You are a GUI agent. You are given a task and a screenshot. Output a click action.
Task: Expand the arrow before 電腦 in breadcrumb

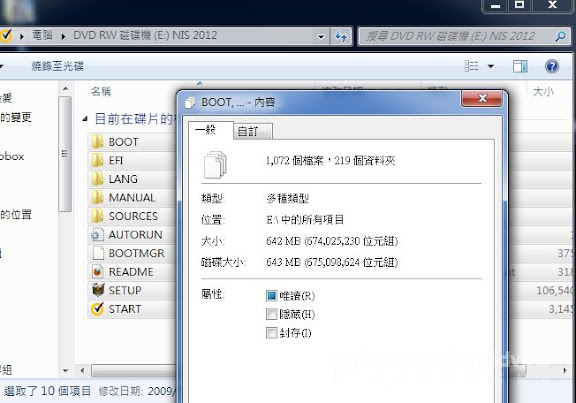point(22,36)
